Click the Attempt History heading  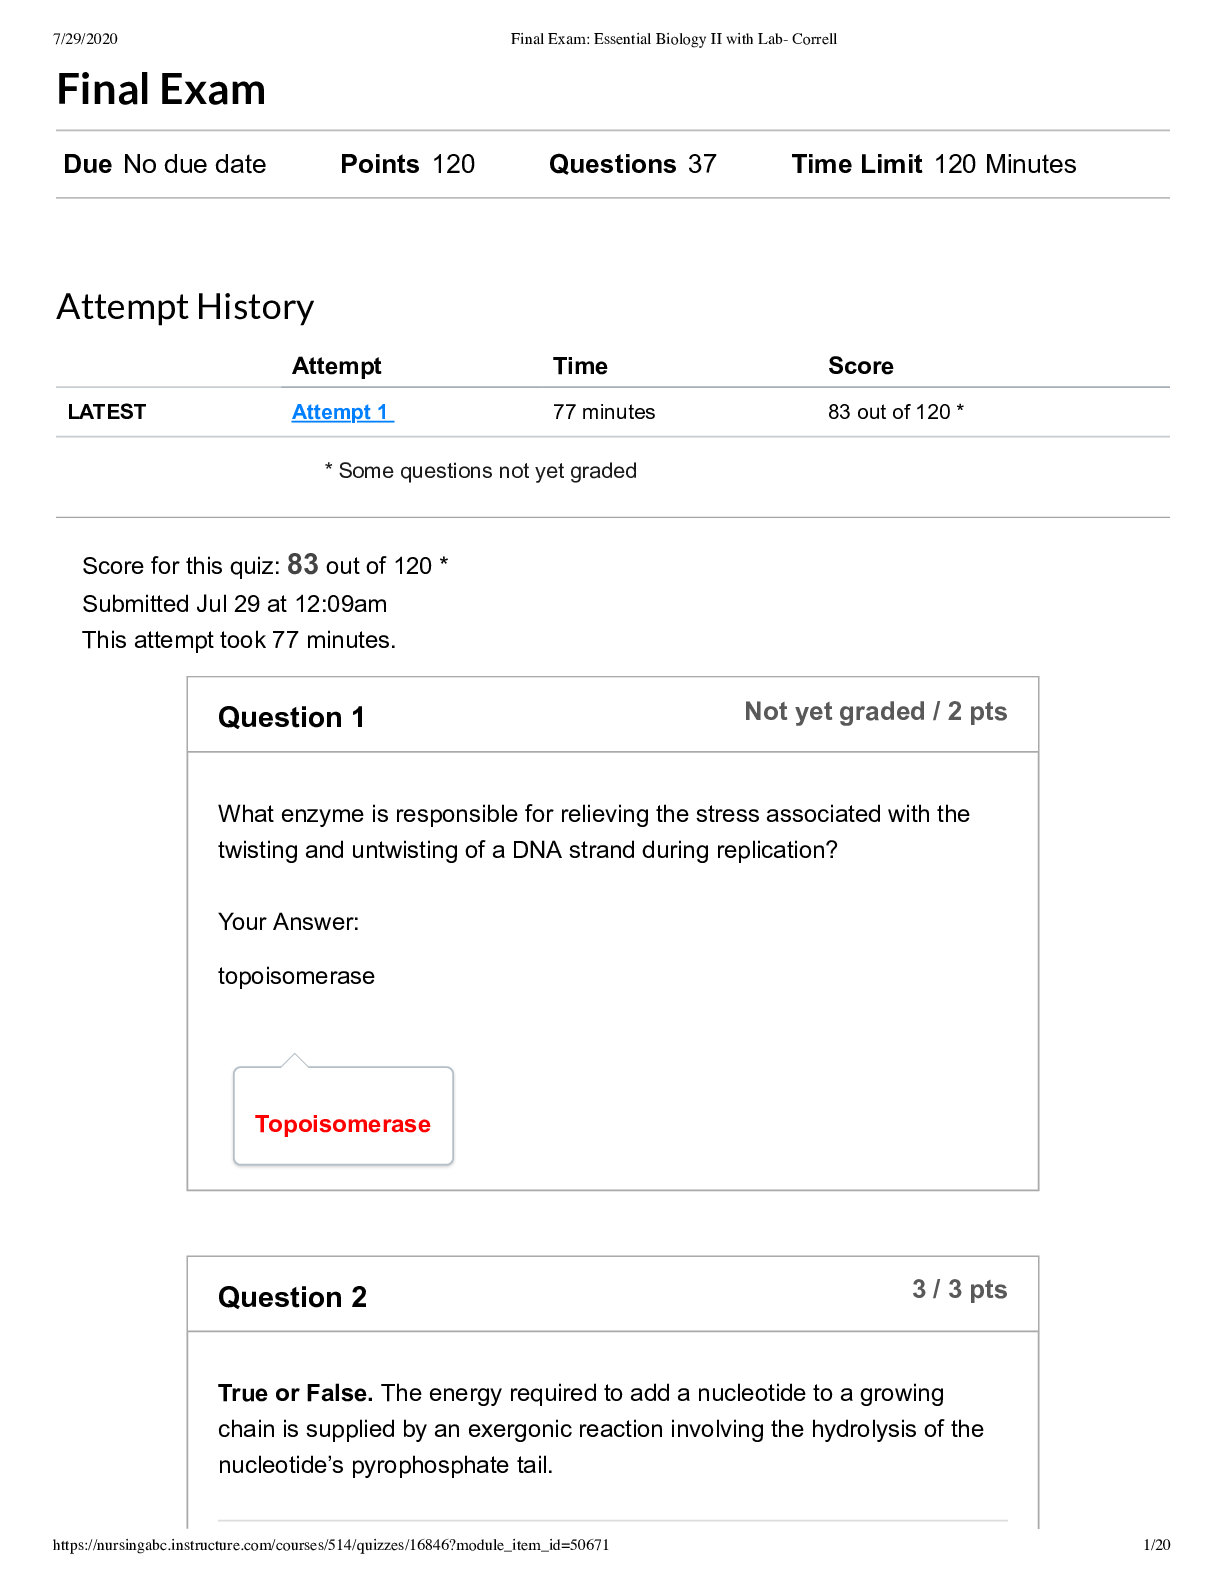(x=185, y=307)
